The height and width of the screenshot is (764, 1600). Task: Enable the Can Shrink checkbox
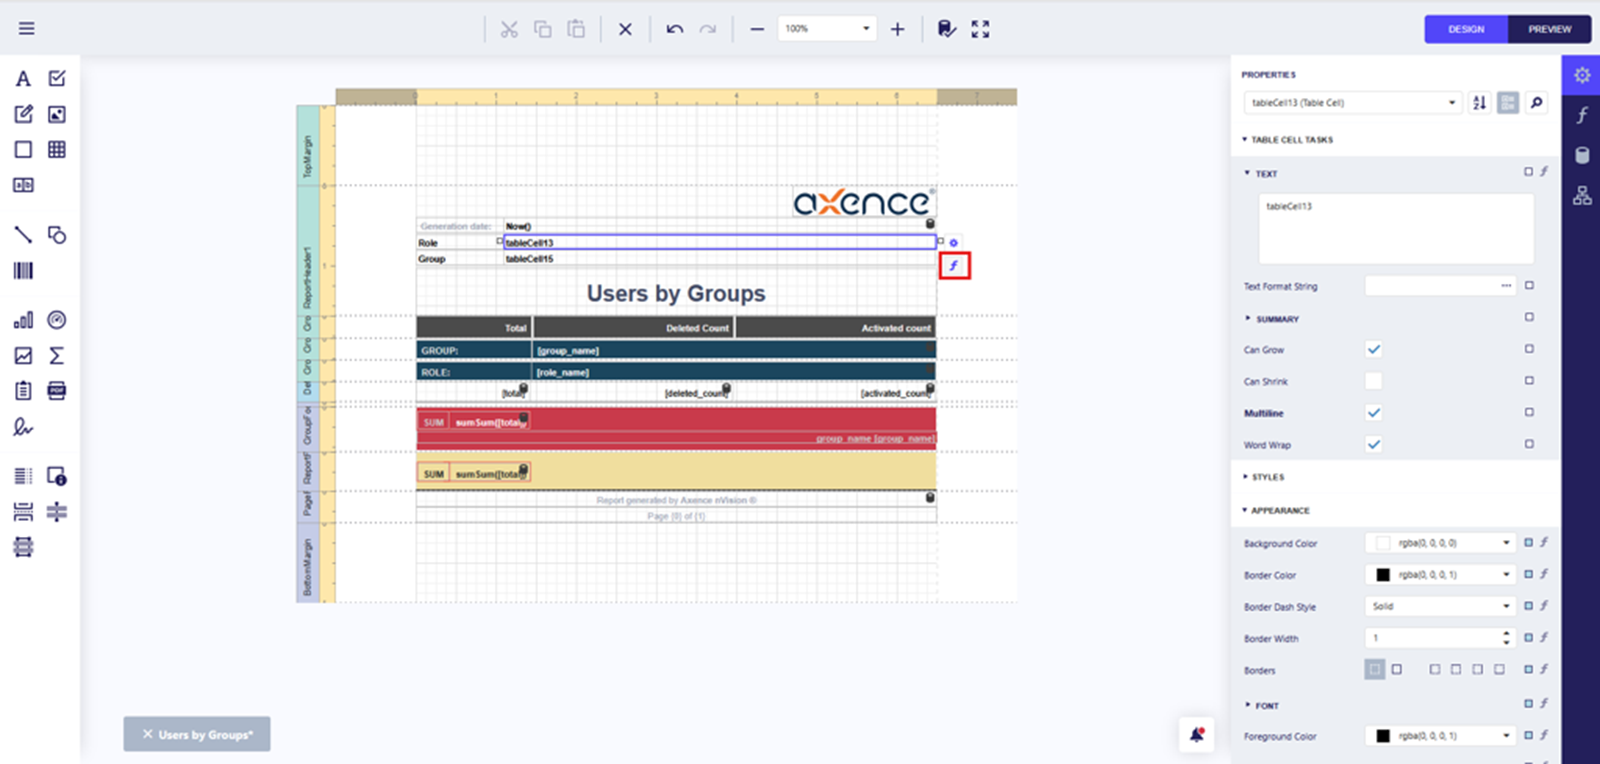1374,381
